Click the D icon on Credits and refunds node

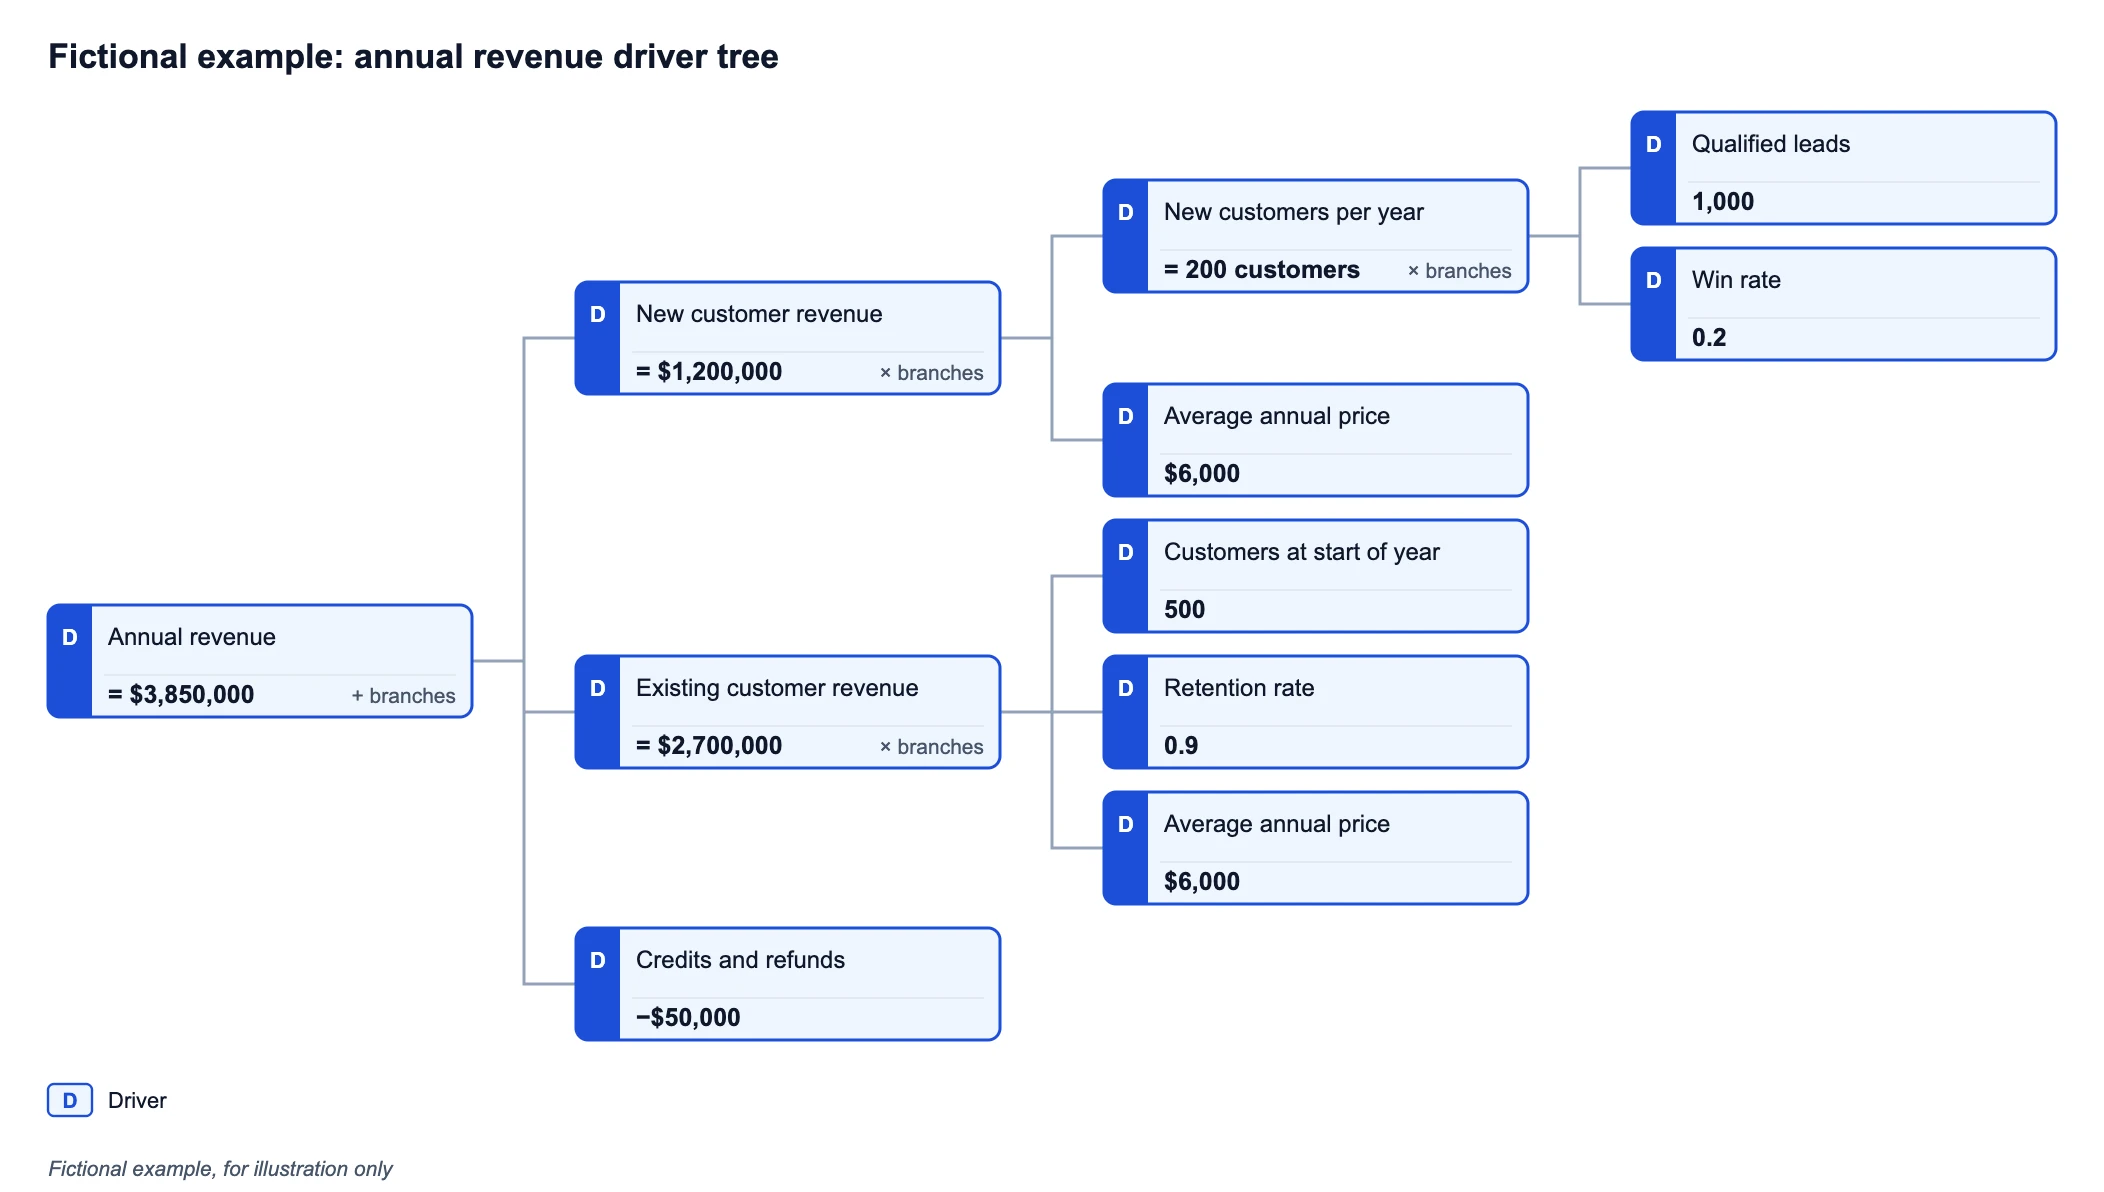(598, 960)
